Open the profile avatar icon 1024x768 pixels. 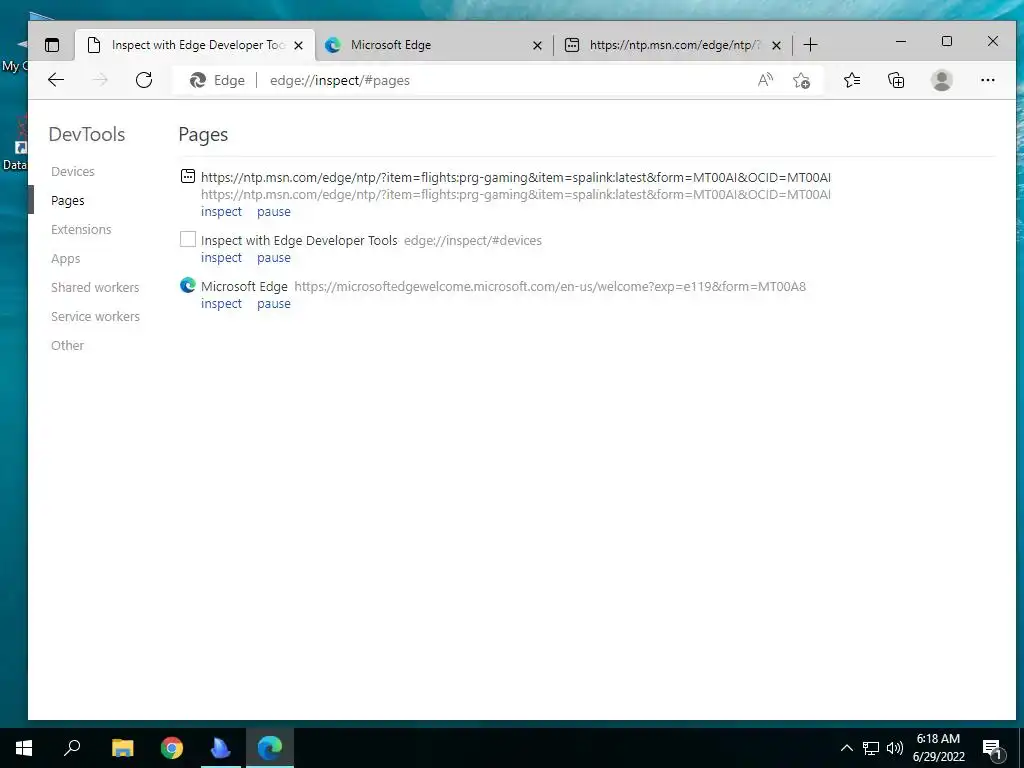941,80
